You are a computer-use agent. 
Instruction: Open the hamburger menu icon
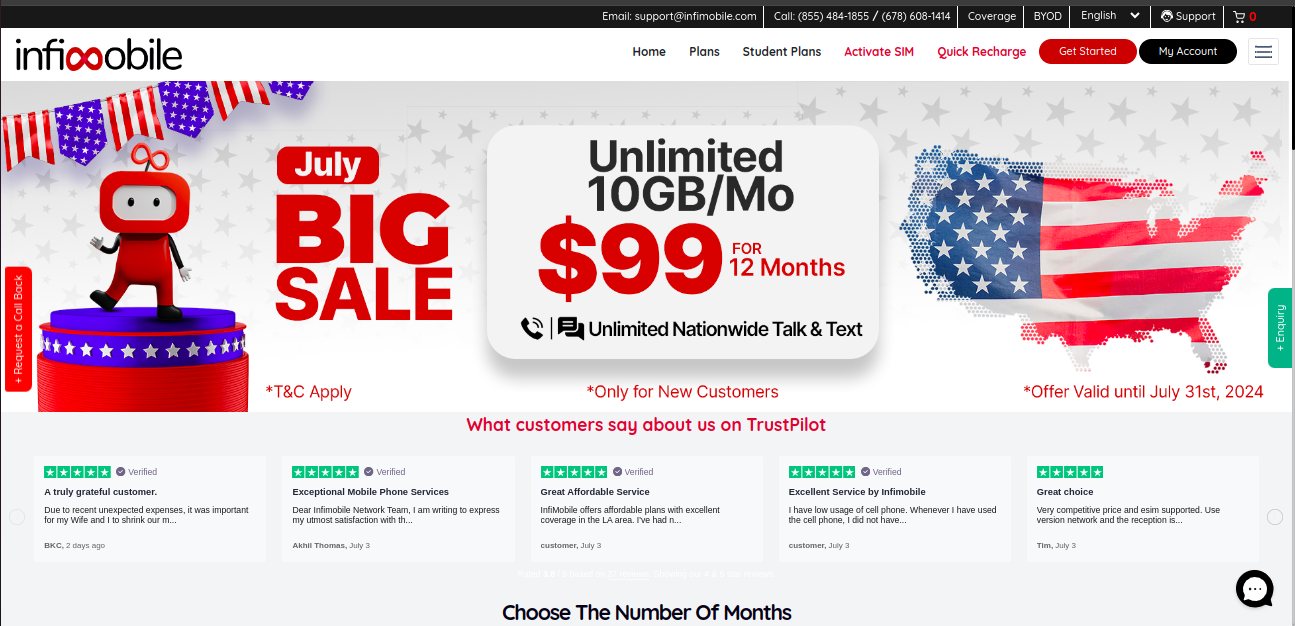click(x=1263, y=52)
